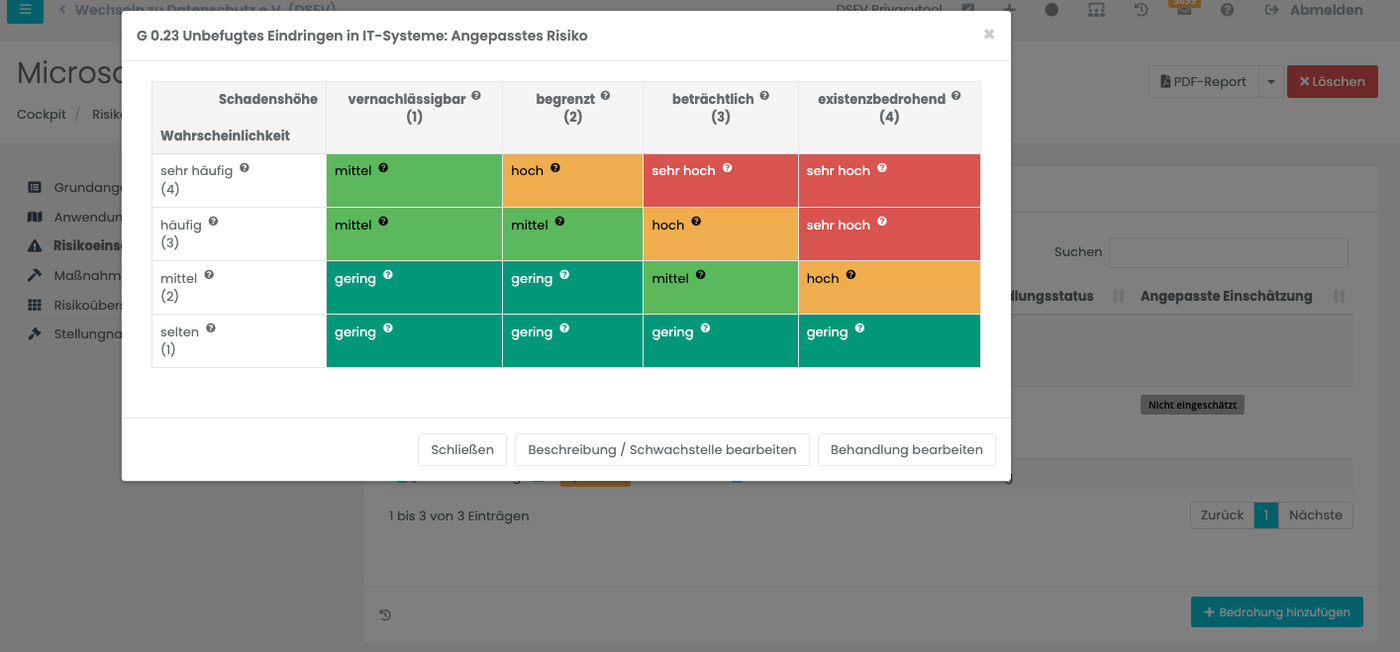Viewport: 1400px width, 652px height.
Task: Click help icon next to 'beträchtlich' header
Action: click(x=764, y=96)
